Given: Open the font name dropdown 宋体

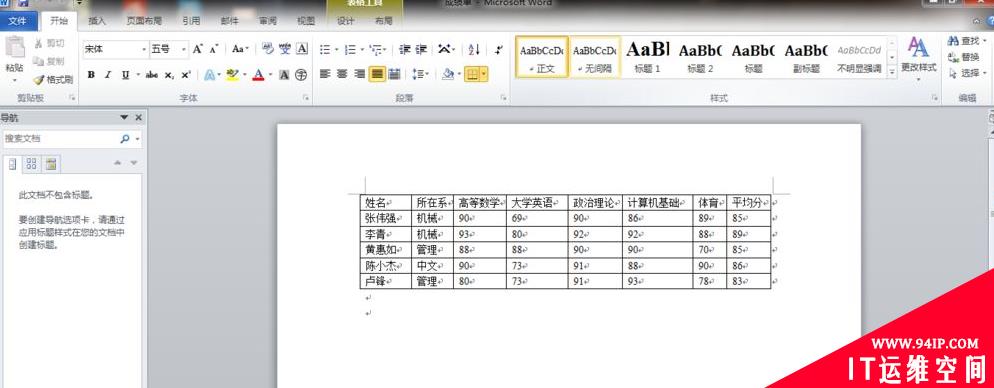Looking at the screenshot, I should tap(115, 49).
